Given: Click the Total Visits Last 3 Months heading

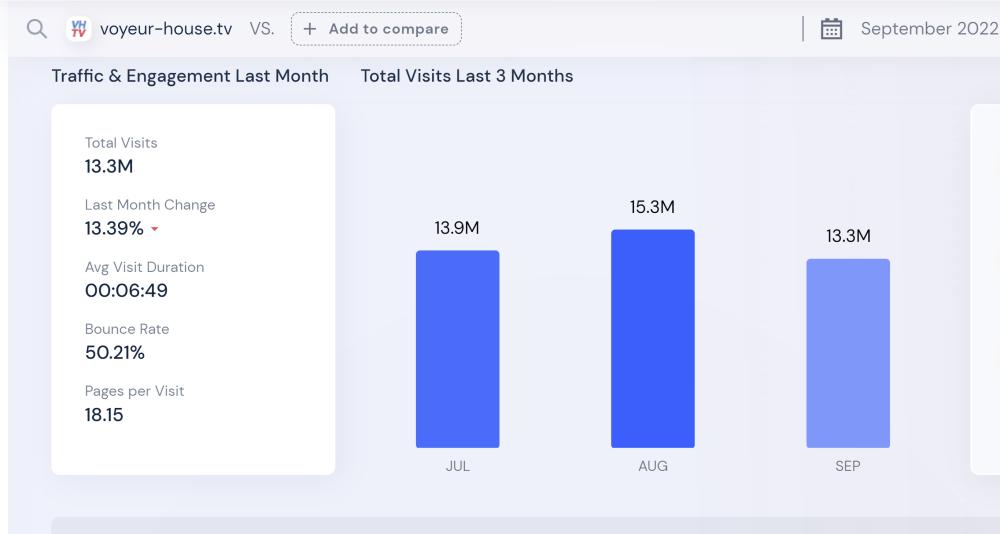Looking at the screenshot, I should click(467, 76).
